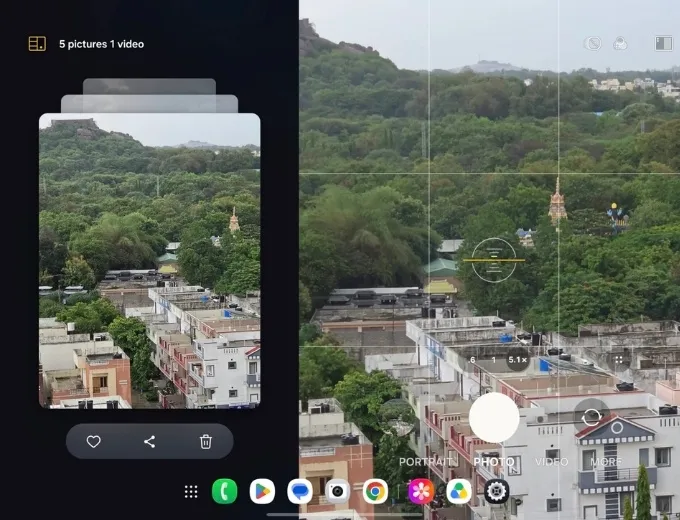Open the MORE camera modes tab
Viewport: 680px width, 520px height.
click(606, 462)
